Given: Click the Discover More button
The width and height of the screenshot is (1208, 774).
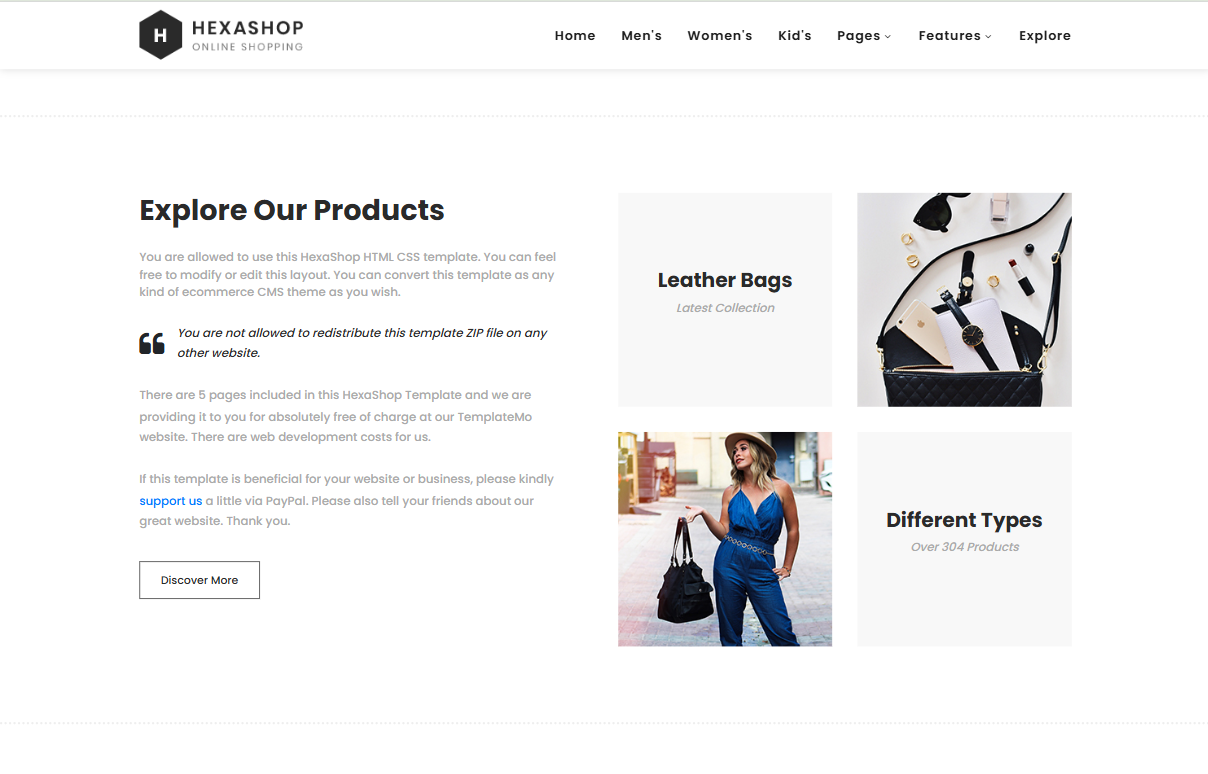Looking at the screenshot, I should pyautogui.click(x=199, y=580).
